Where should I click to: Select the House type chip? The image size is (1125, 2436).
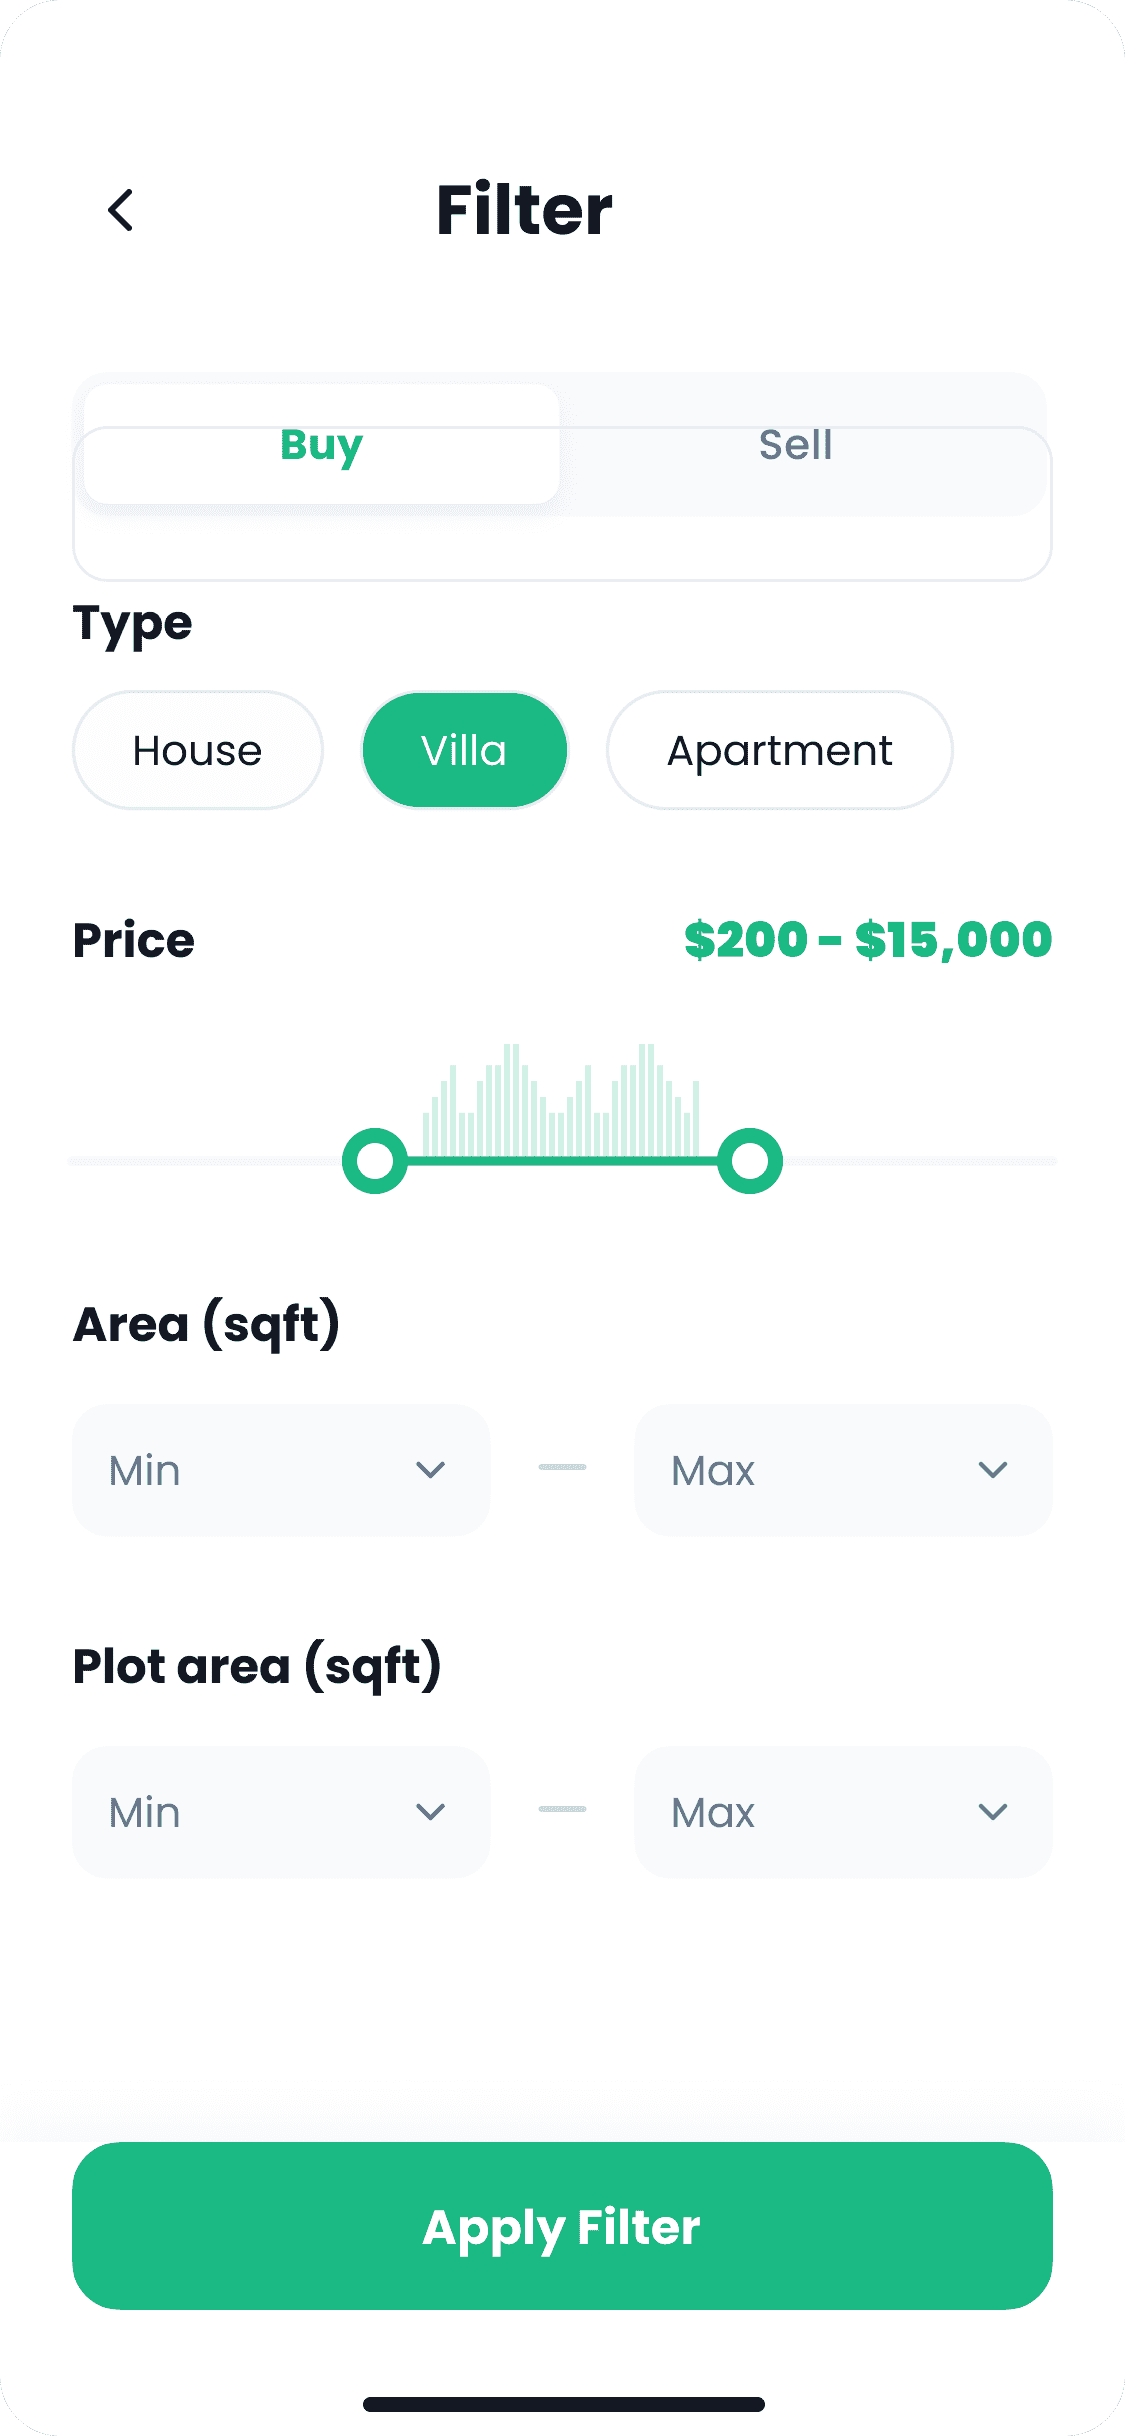pos(198,750)
